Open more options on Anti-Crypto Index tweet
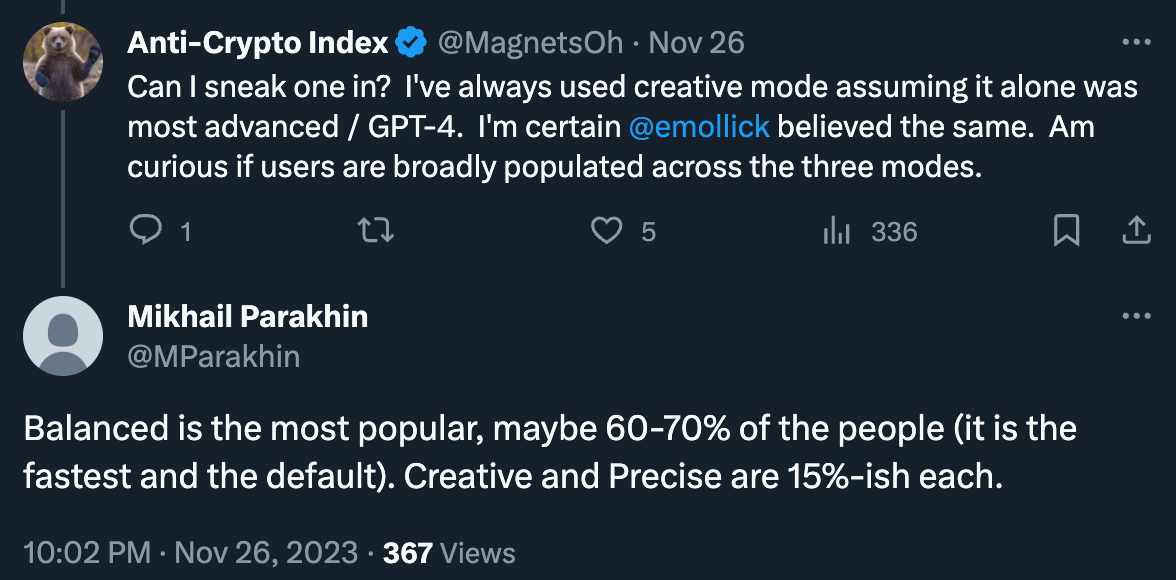The height and width of the screenshot is (580, 1176). coord(1136,43)
